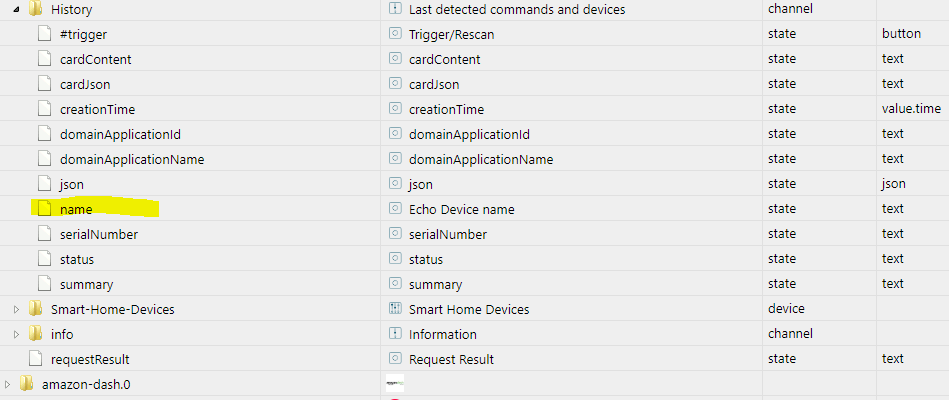Click the state icon beside Echo Device name

395,209
